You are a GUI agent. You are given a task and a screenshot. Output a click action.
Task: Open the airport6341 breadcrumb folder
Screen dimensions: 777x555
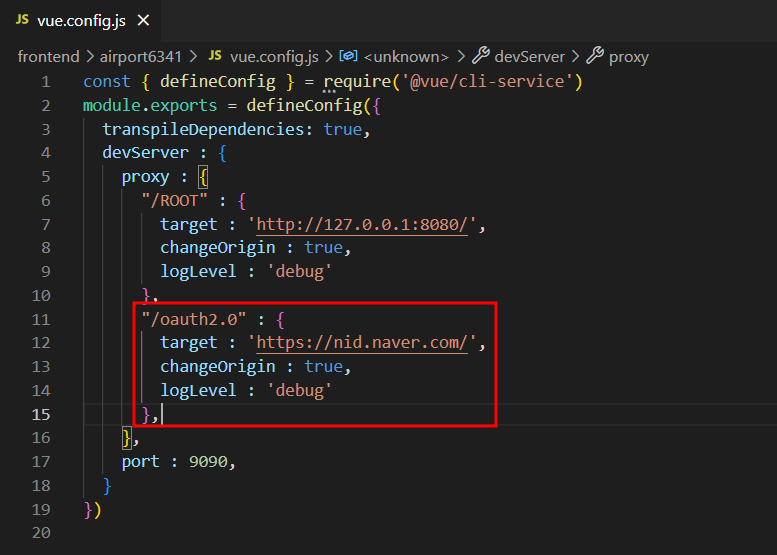[141, 56]
